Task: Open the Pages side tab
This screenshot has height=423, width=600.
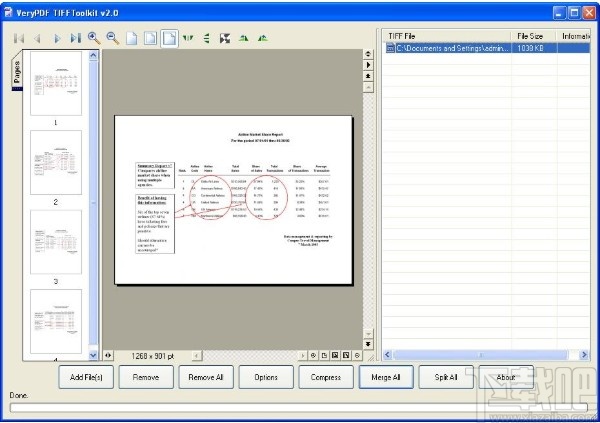Action: point(17,72)
